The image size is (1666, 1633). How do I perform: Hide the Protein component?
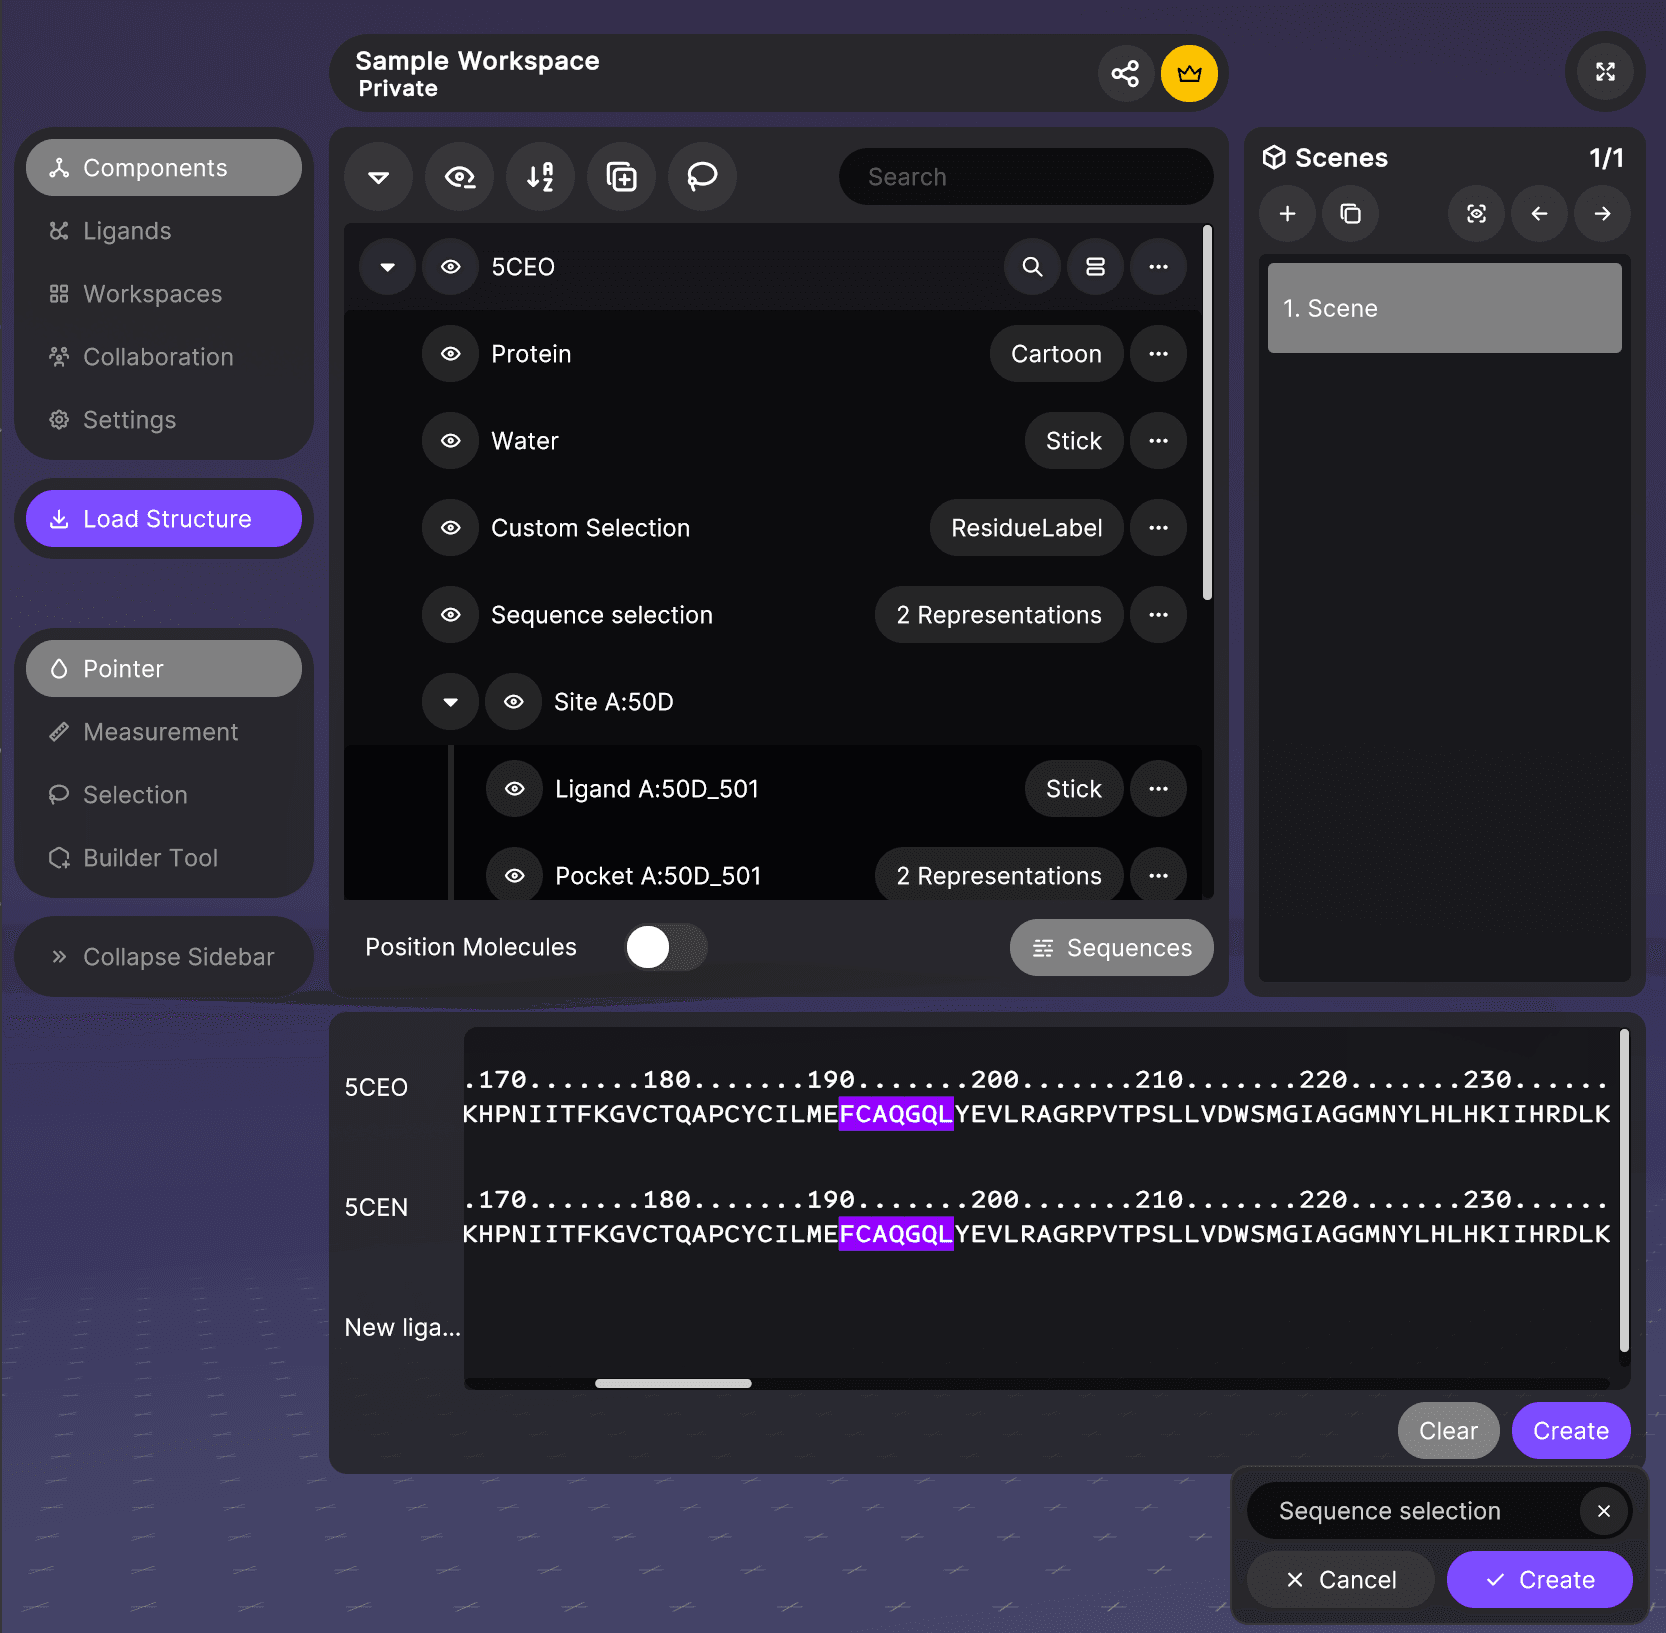tap(451, 354)
